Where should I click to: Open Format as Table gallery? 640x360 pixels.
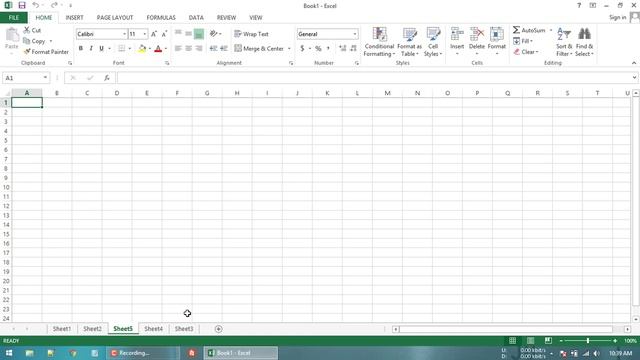coord(409,42)
